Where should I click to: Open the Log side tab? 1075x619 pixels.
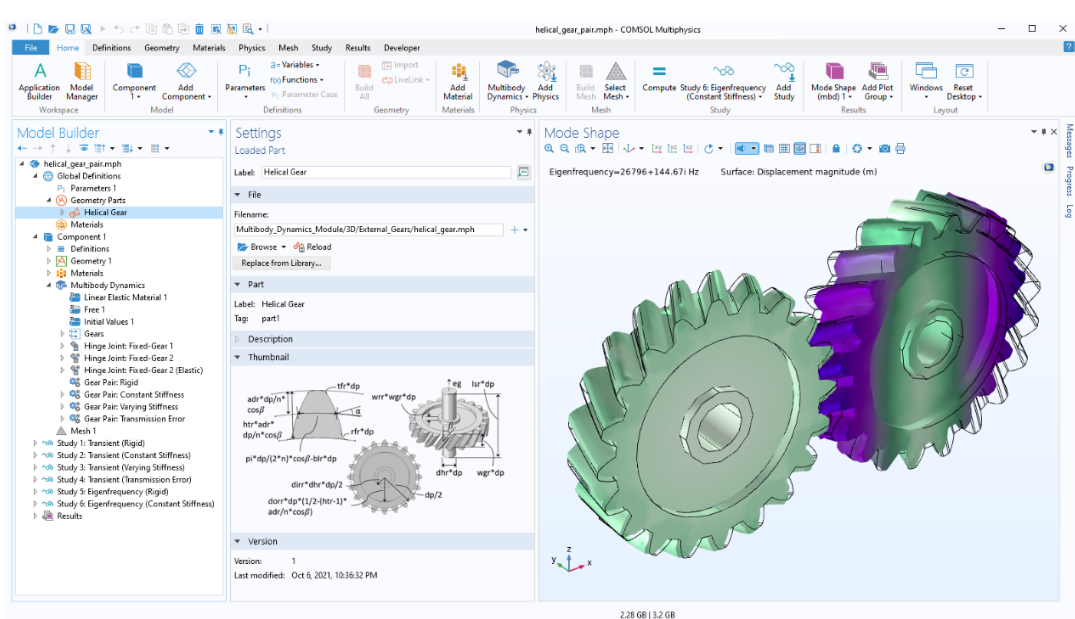click(1068, 211)
